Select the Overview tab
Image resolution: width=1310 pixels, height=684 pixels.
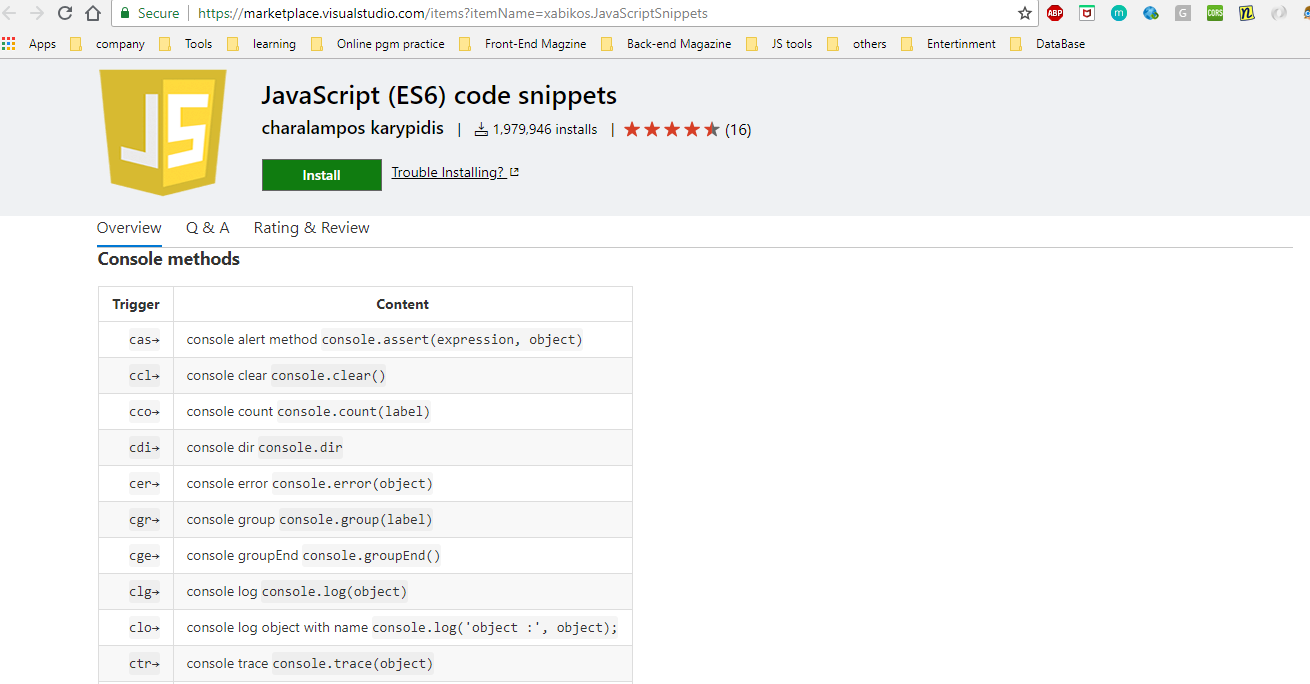tap(129, 228)
